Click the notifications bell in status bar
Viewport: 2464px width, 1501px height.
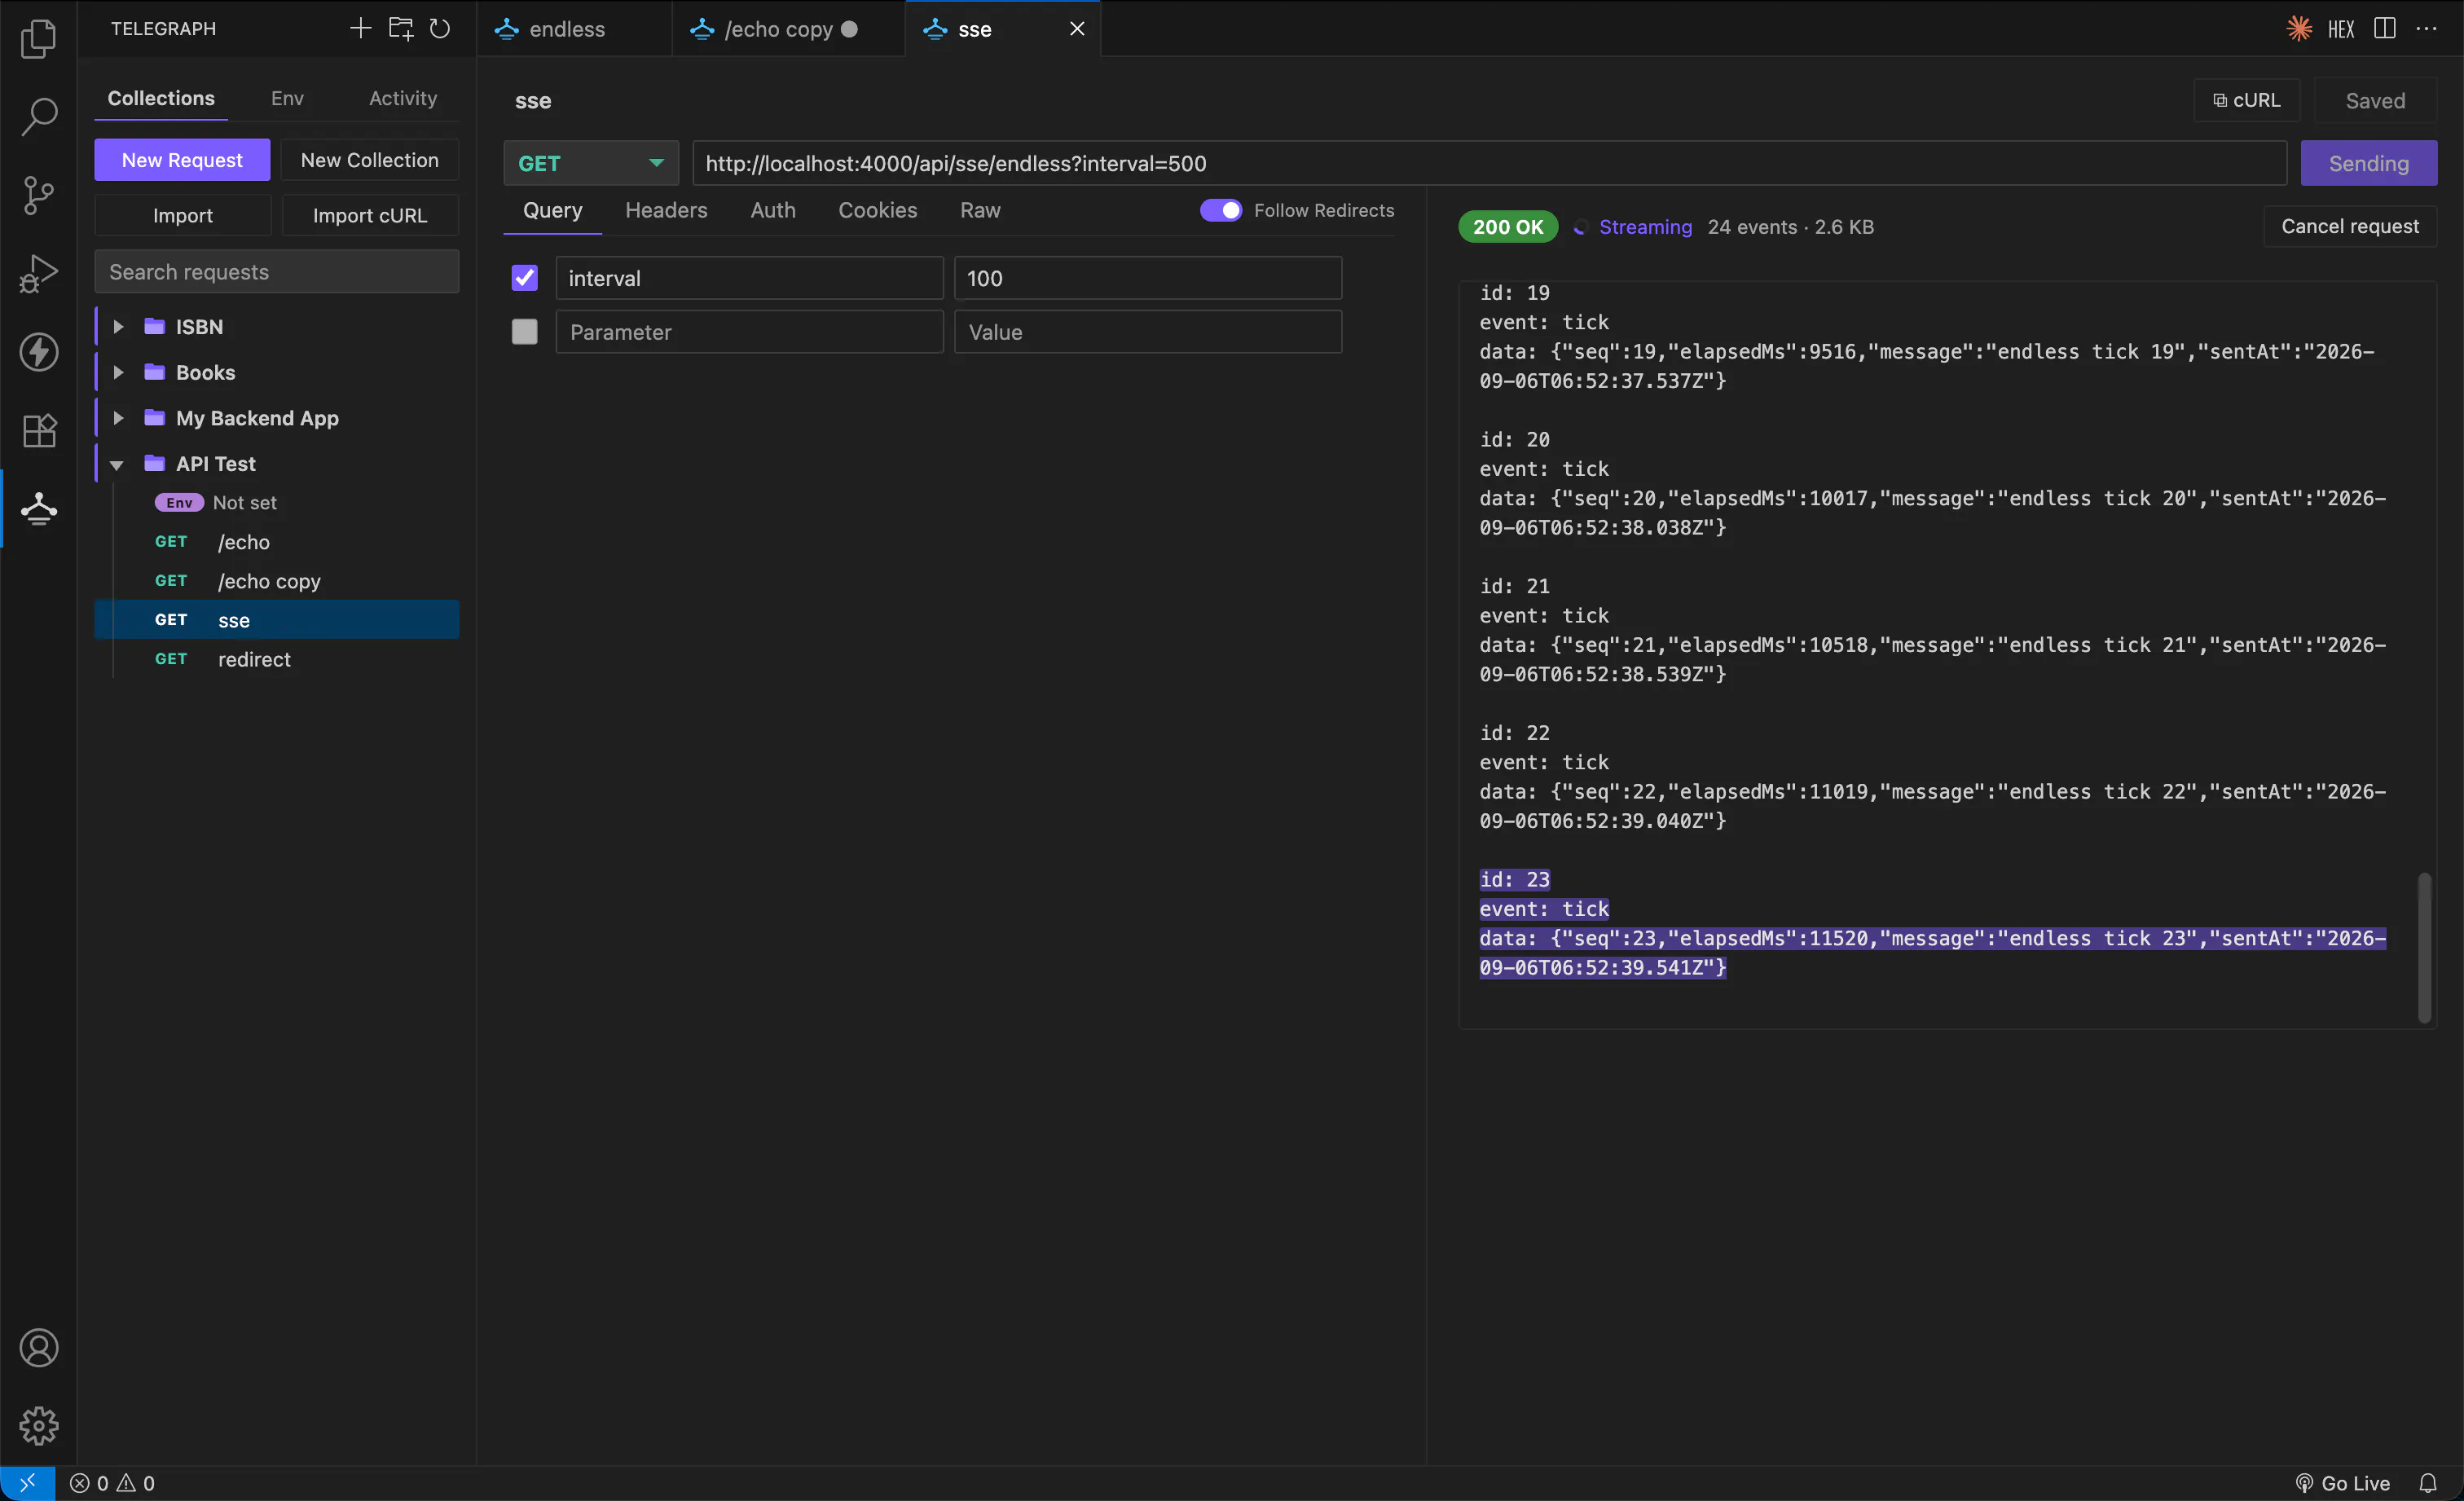point(2427,1483)
